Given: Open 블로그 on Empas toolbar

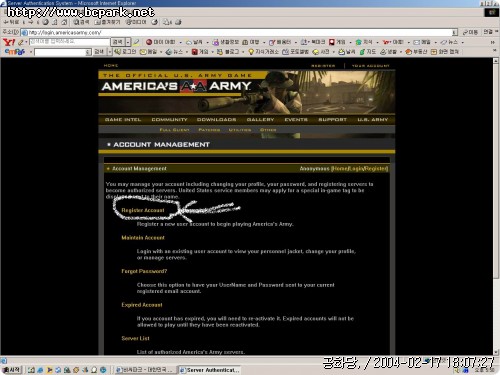Looking at the screenshot, I should (228, 52).
